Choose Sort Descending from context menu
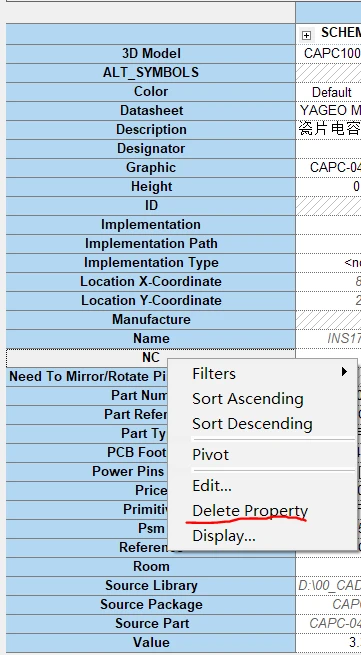361x655 pixels. click(252, 424)
